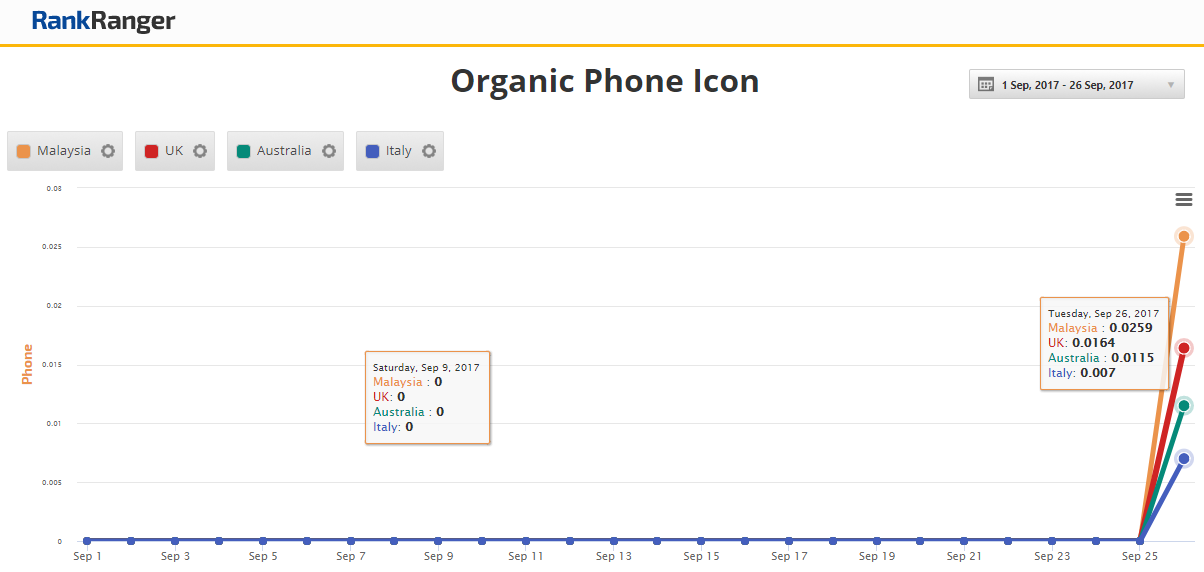Click the orange Malaysia color swatch
The width and height of the screenshot is (1204, 572).
pos(23,151)
